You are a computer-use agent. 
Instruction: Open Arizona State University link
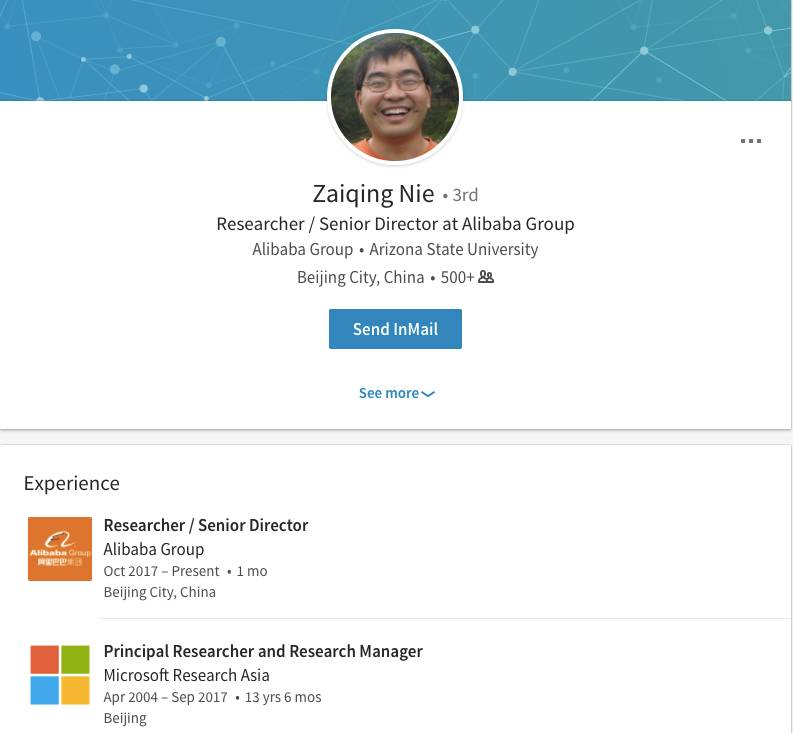coord(453,249)
